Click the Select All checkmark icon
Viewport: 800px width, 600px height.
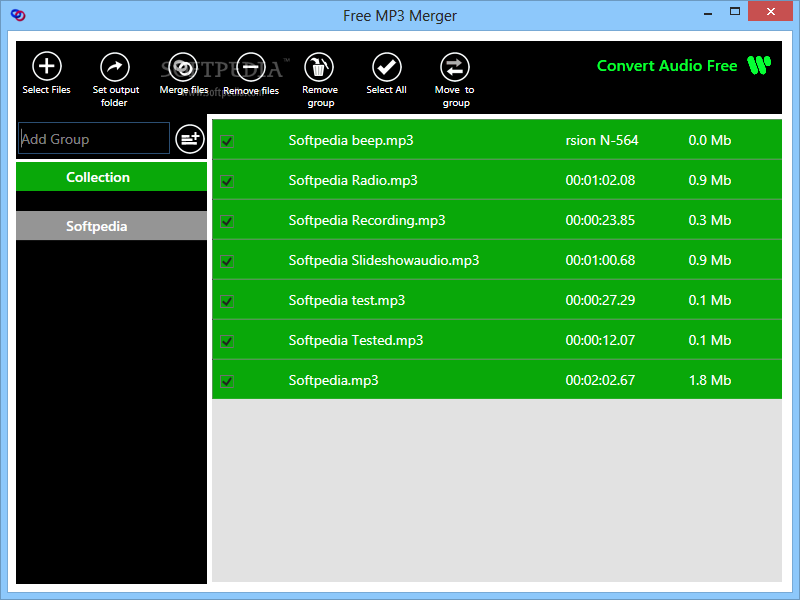(387, 67)
